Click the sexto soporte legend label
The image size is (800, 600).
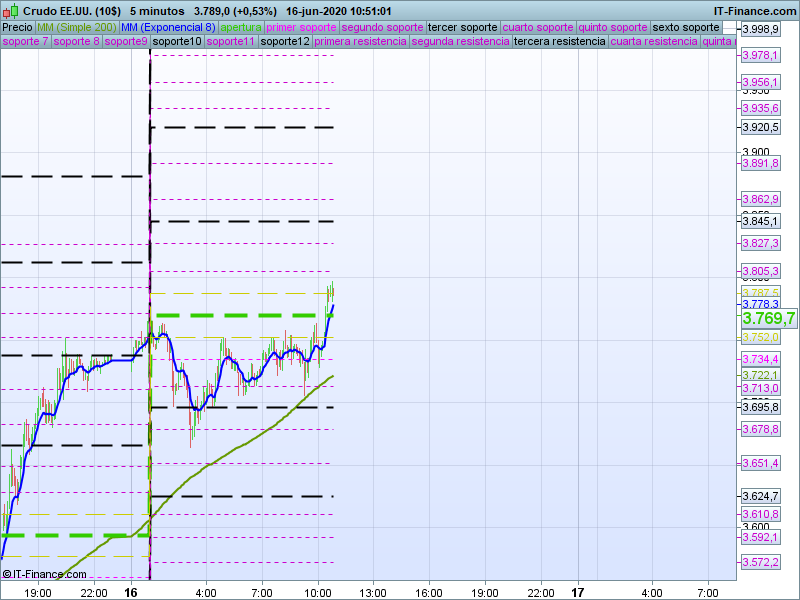point(685,27)
